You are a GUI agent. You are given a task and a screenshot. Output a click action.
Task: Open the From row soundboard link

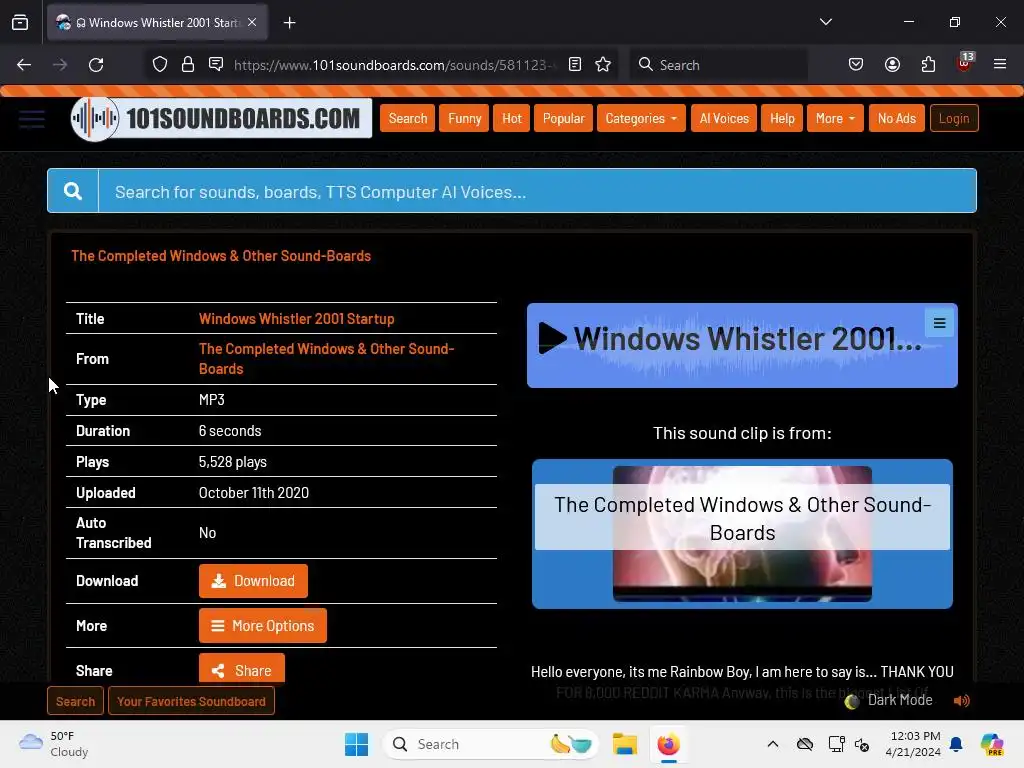point(327,359)
